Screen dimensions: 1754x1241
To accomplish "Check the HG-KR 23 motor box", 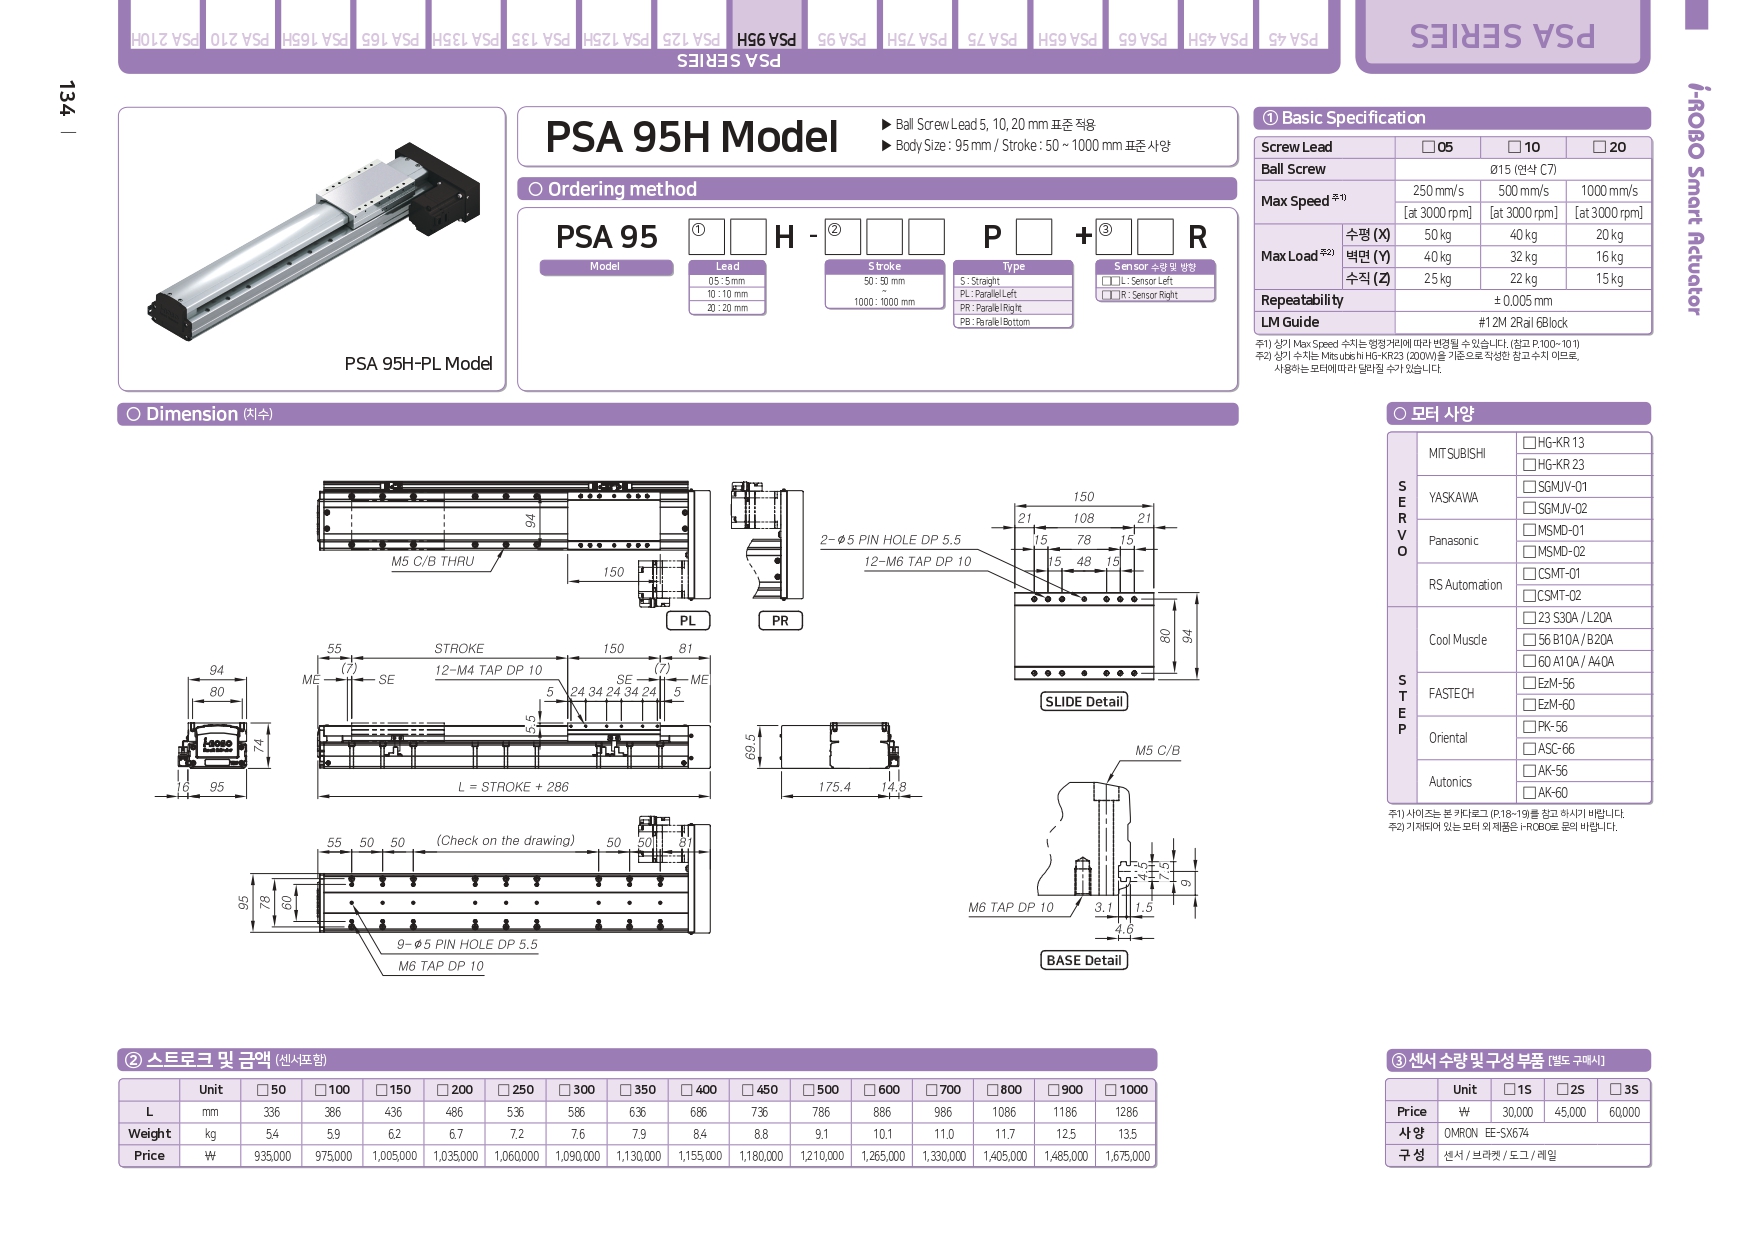I will [x=1529, y=465].
